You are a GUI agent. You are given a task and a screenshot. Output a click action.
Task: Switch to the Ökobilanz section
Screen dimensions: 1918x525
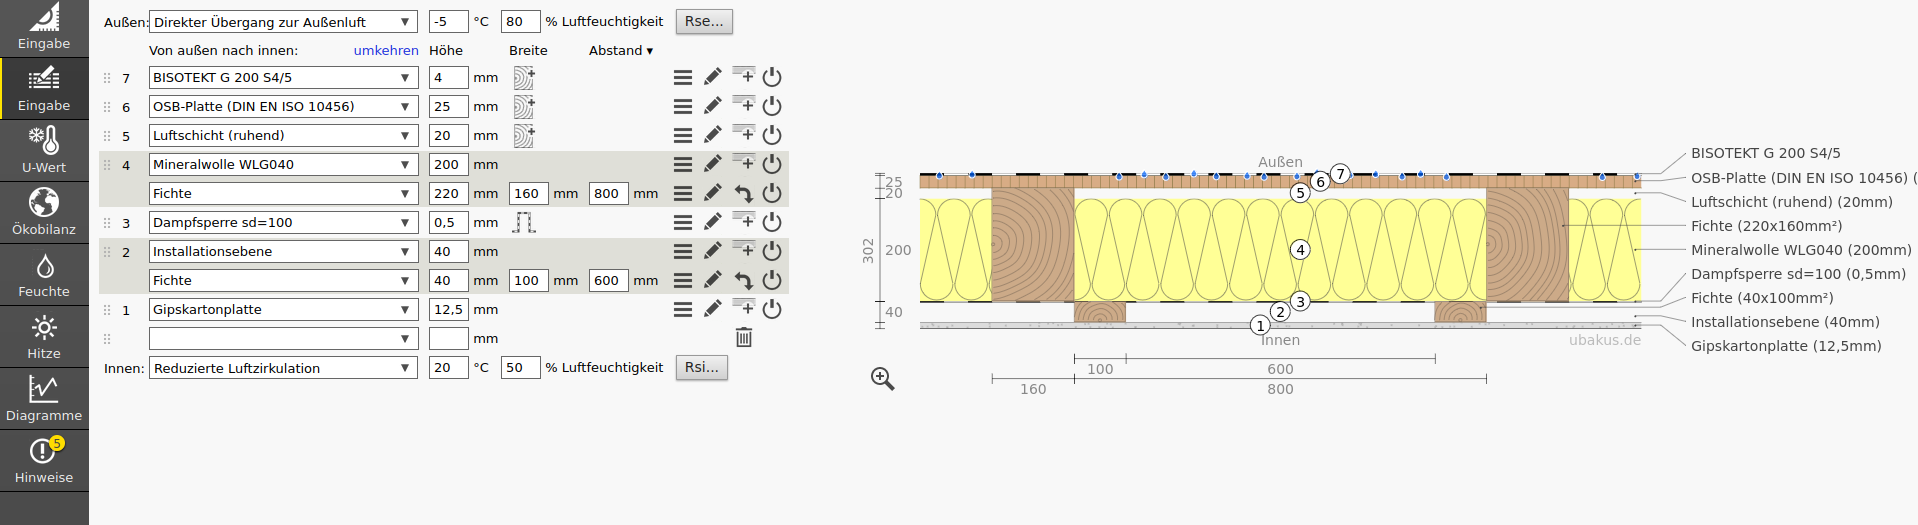[x=44, y=212]
